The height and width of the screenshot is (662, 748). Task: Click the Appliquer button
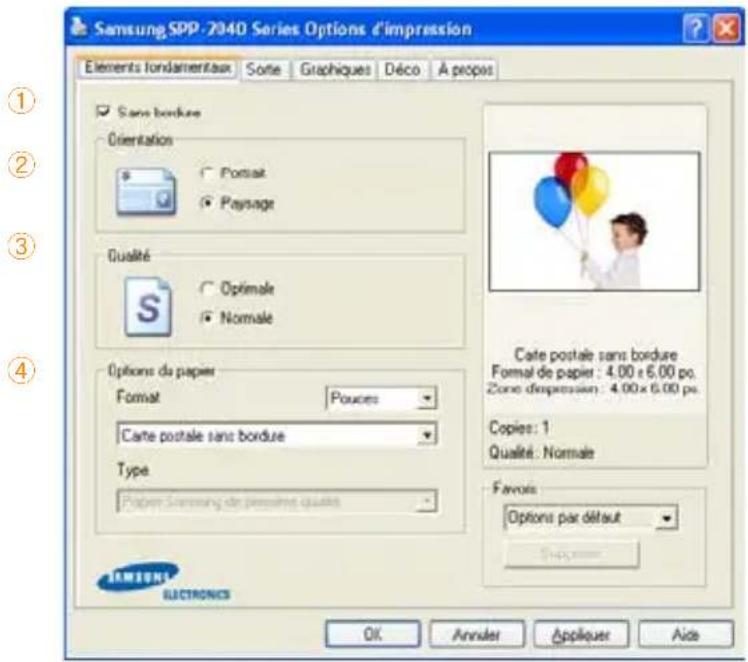coord(581,634)
